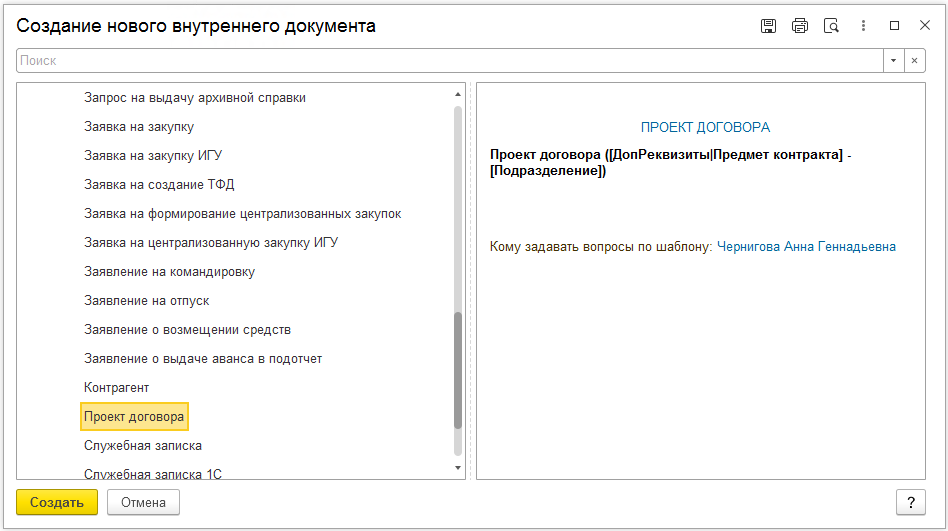Click the Создать button
The width and height of the screenshot is (948, 531).
pyautogui.click(x=57, y=503)
